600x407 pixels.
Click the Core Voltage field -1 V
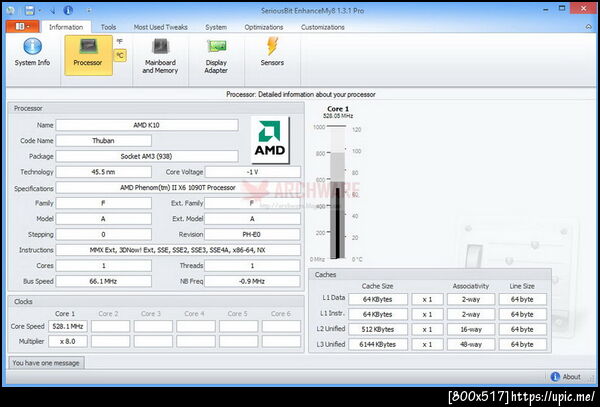(253, 172)
